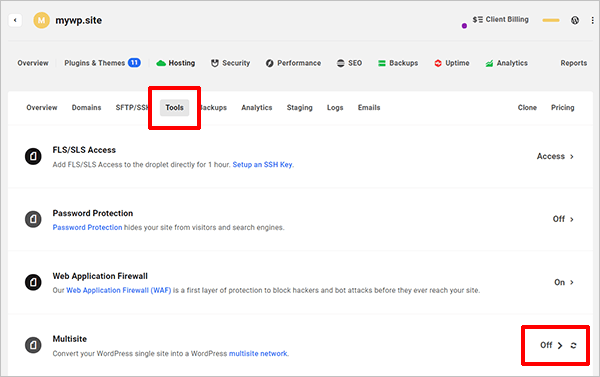Screen dimensions: 600x377
Task: Open the Reports tab
Action: click(x=574, y=63)
